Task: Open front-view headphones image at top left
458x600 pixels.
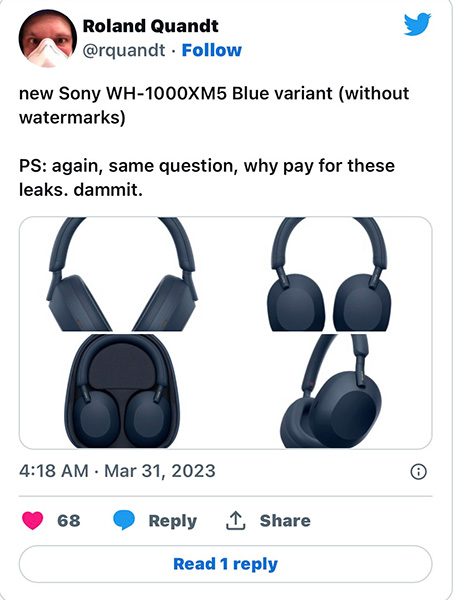Action: (122, 274)
